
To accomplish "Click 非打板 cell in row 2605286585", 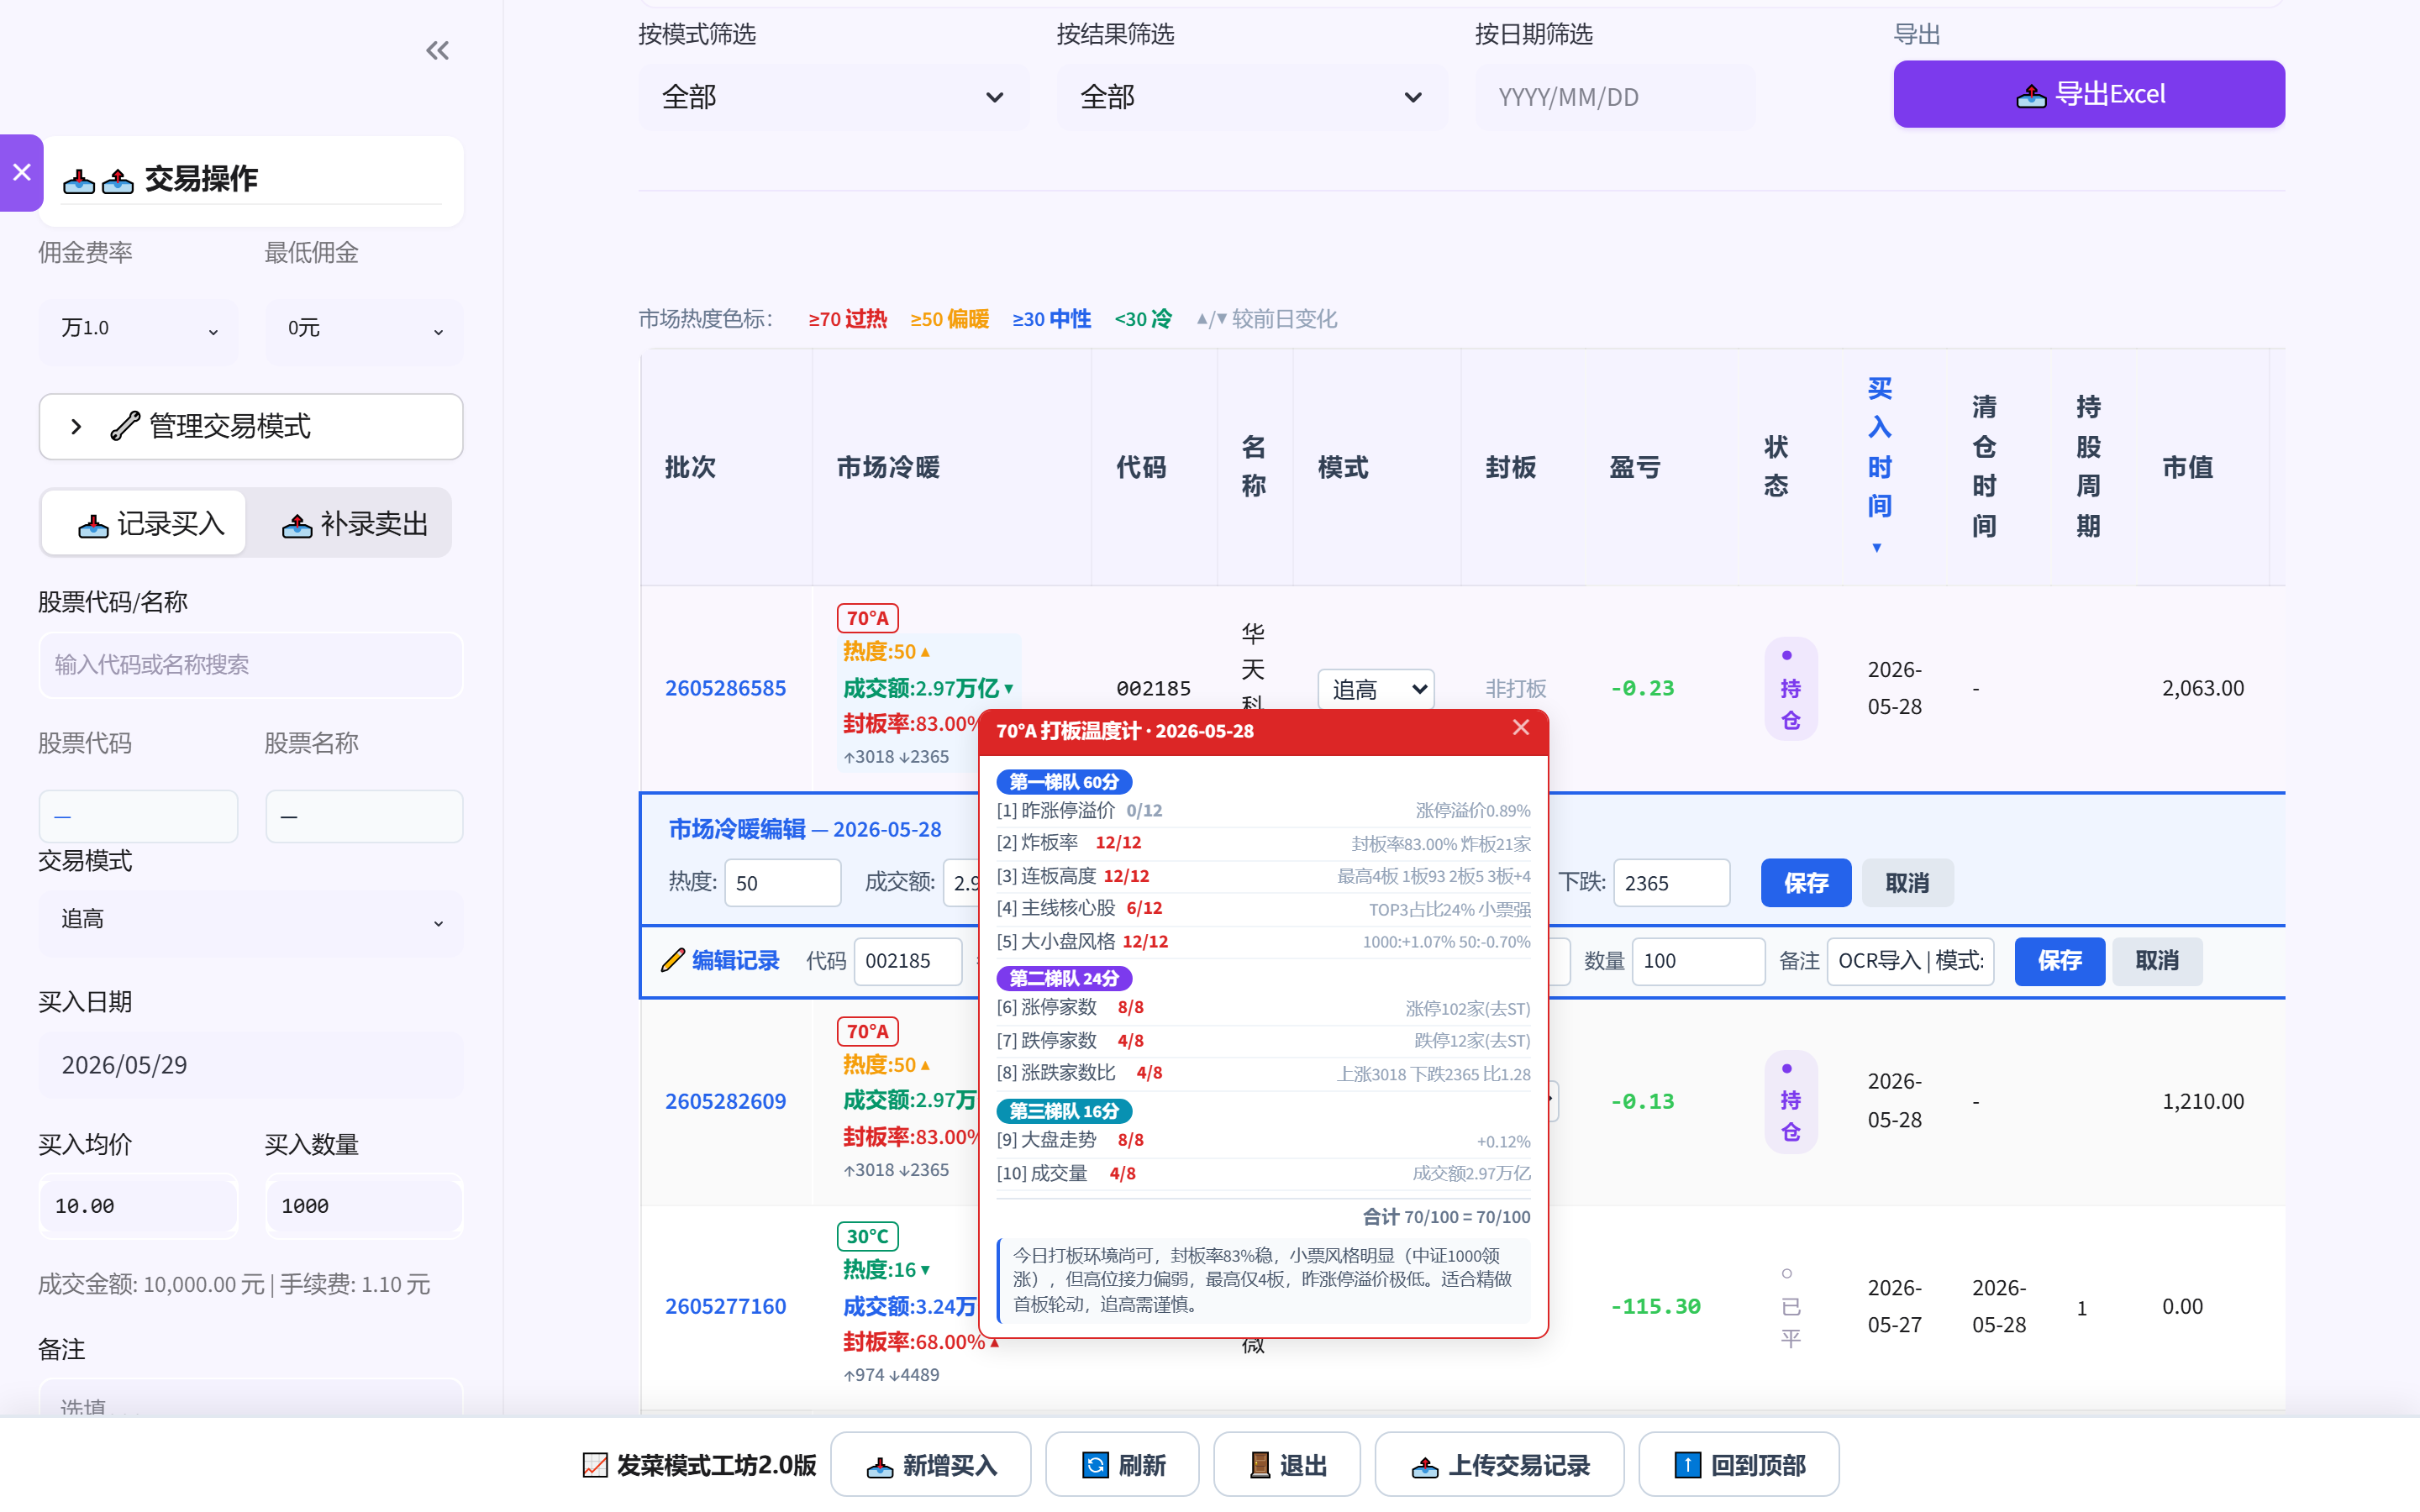I will tap(1515, 688).
